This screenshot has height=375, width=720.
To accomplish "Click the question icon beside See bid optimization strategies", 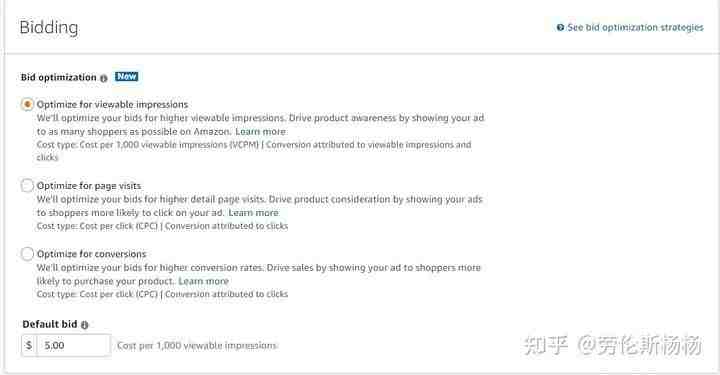I will pyautogui.click(x=560, y=28).
